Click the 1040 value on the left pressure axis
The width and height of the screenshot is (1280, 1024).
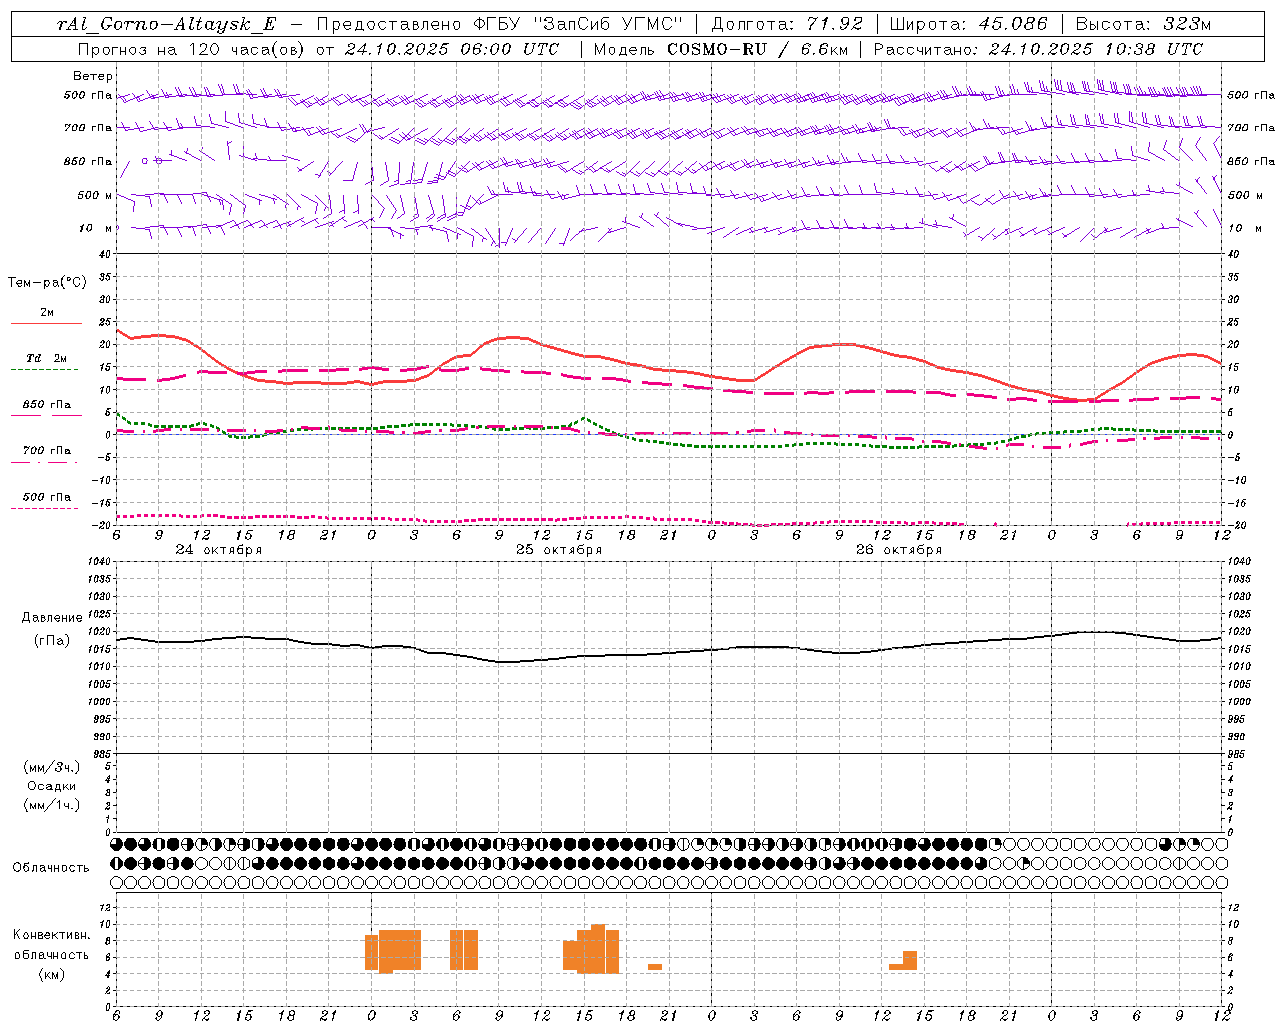[x=97, y=561]
